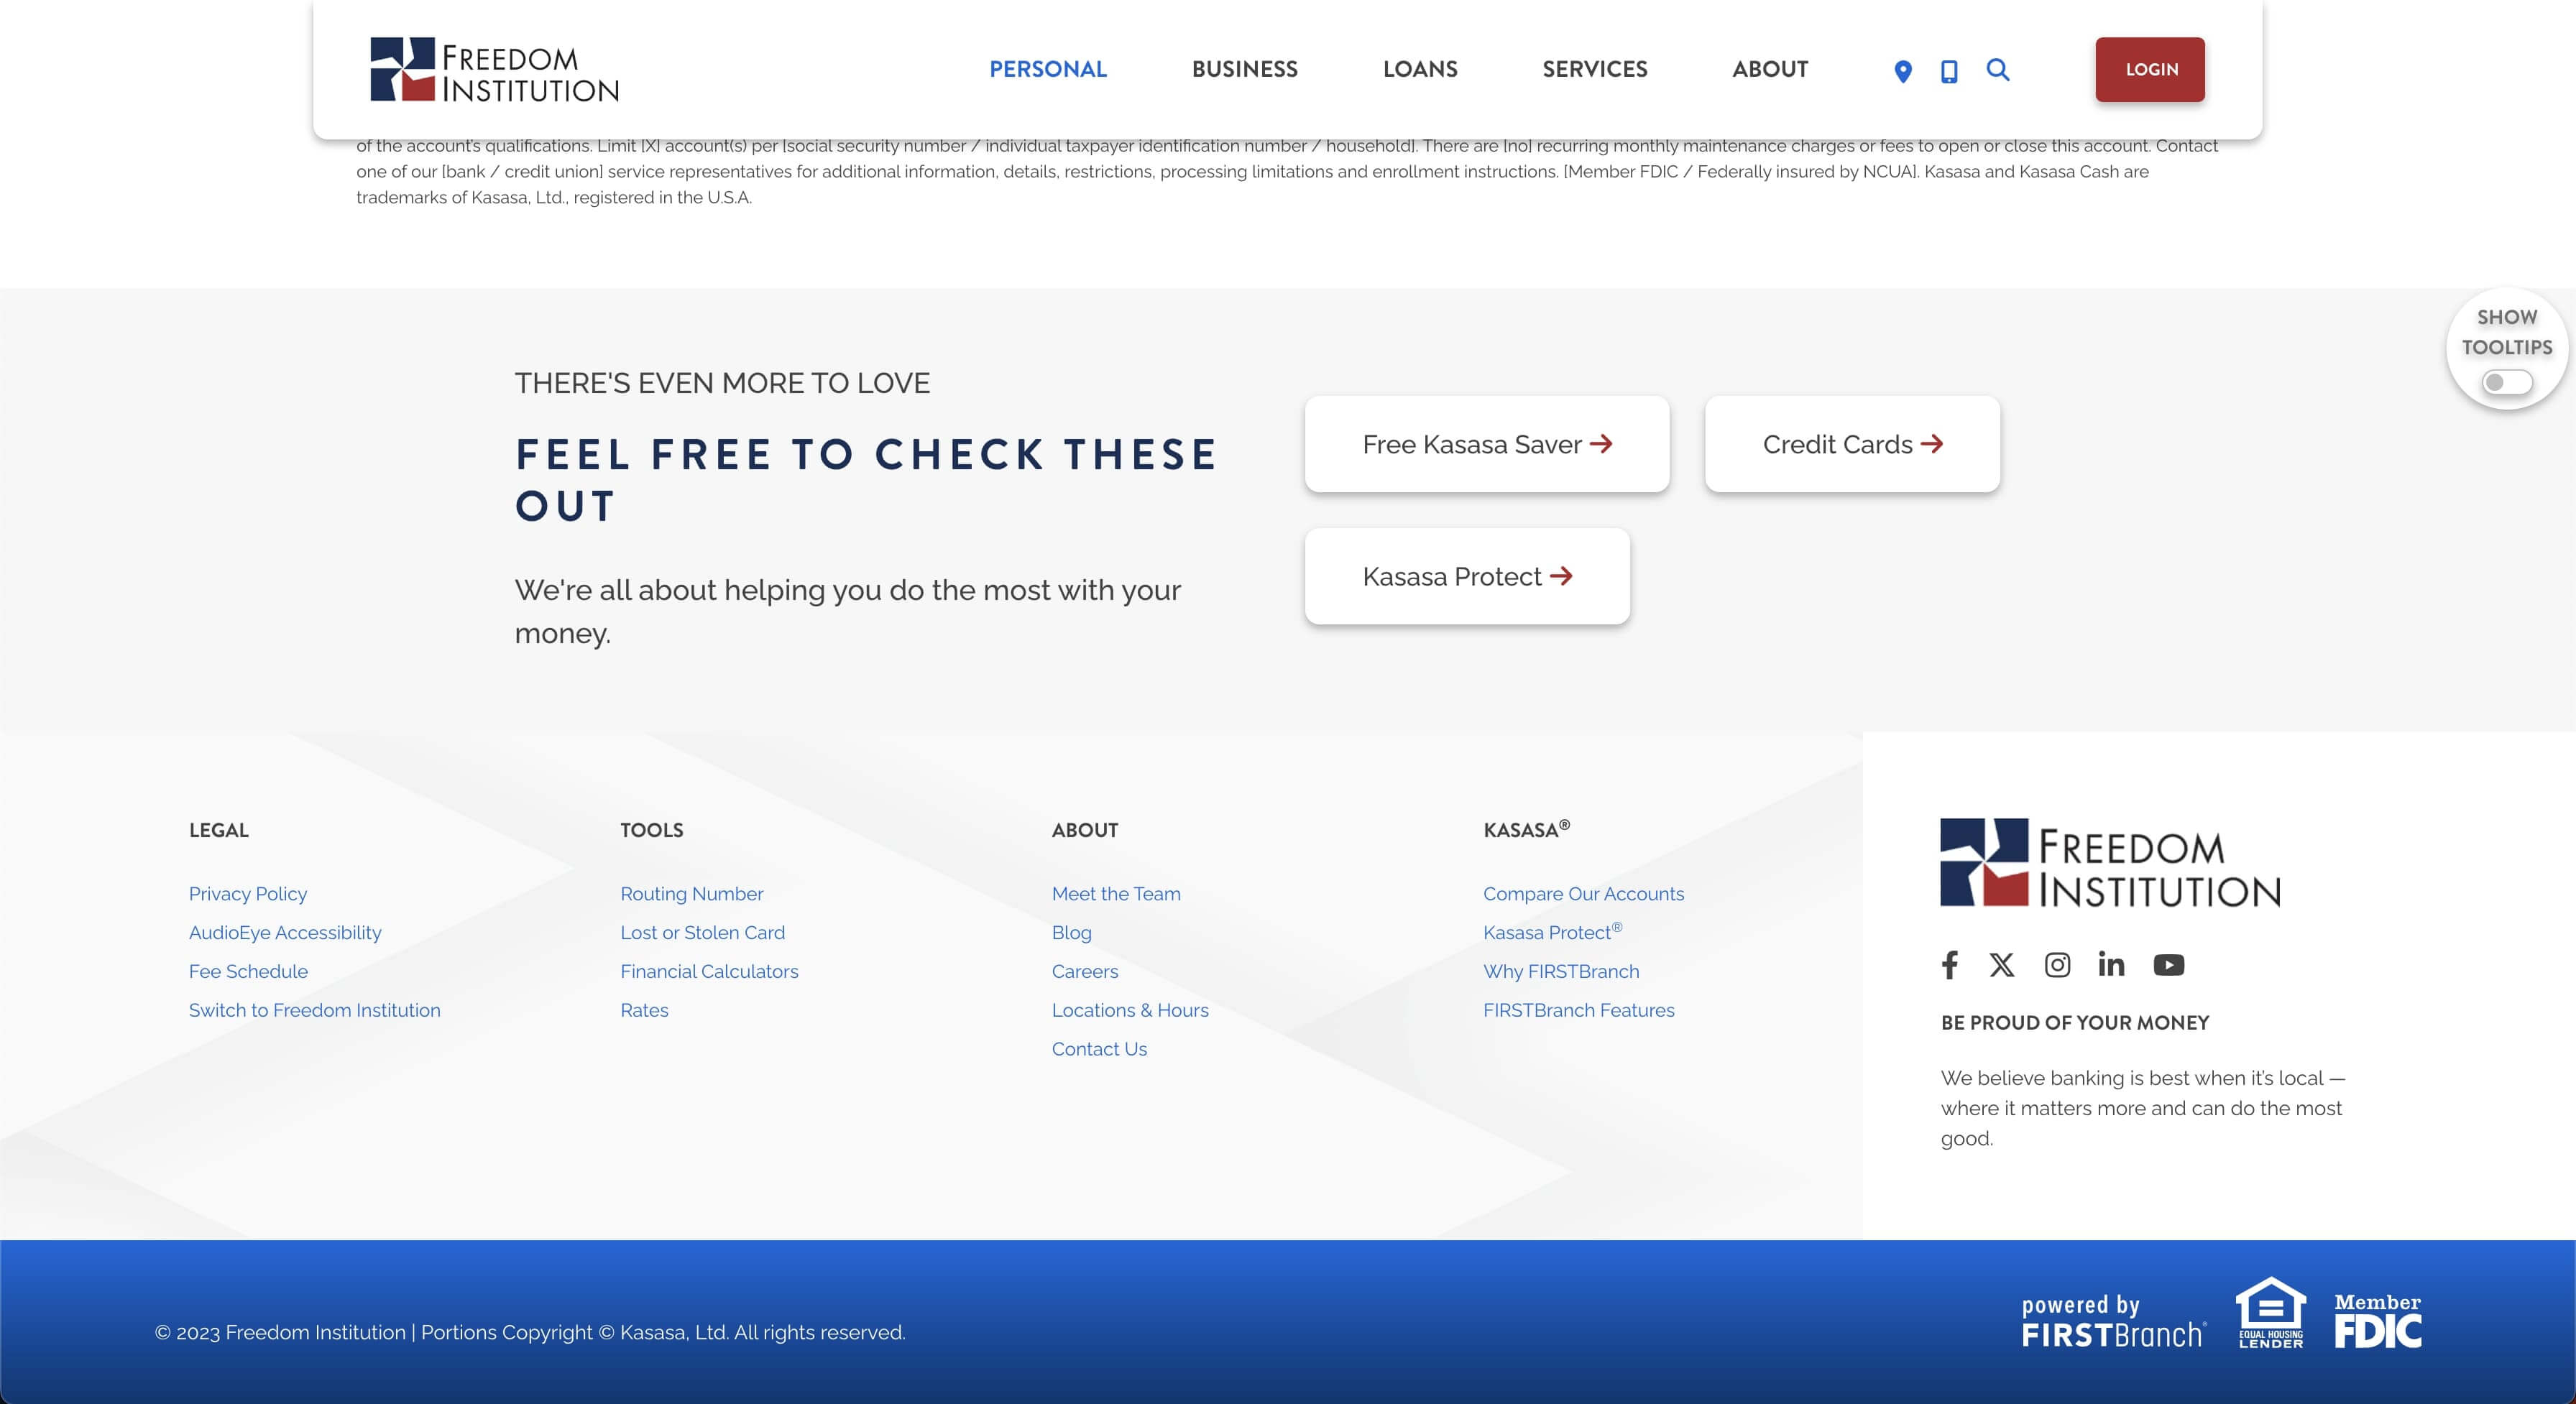Click the Freedom Institution header logo
2576x1404 pixels.
(x=495, y=69)
